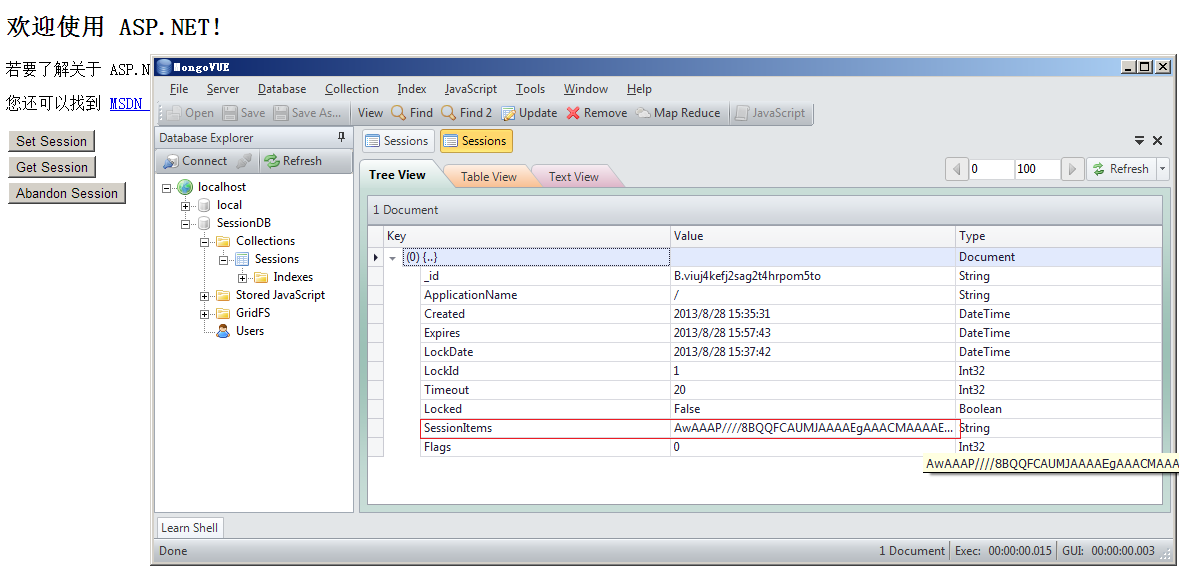1179x567 pixels.
Task: Click the disconnect plug icon beside Connect
Action: (x=244, y=161)
